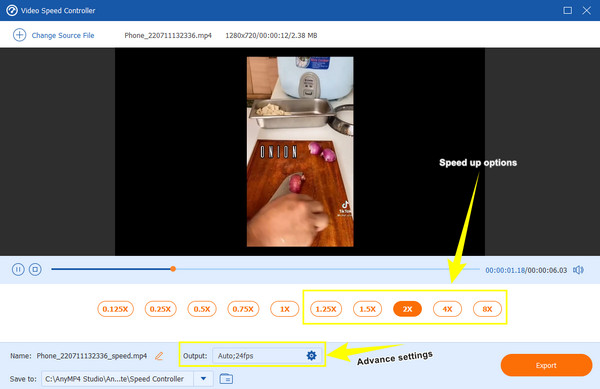Select 0.5X speed option
600x389 pixels.
pyautogui.click(x=202, y=309)
